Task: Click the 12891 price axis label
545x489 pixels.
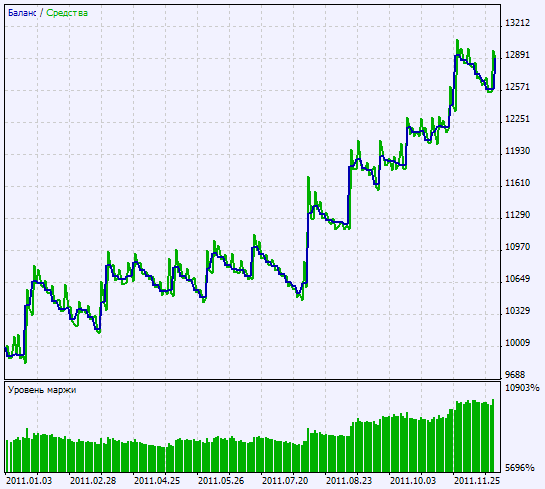Action: pyautogui.click(x=517, y=55)
